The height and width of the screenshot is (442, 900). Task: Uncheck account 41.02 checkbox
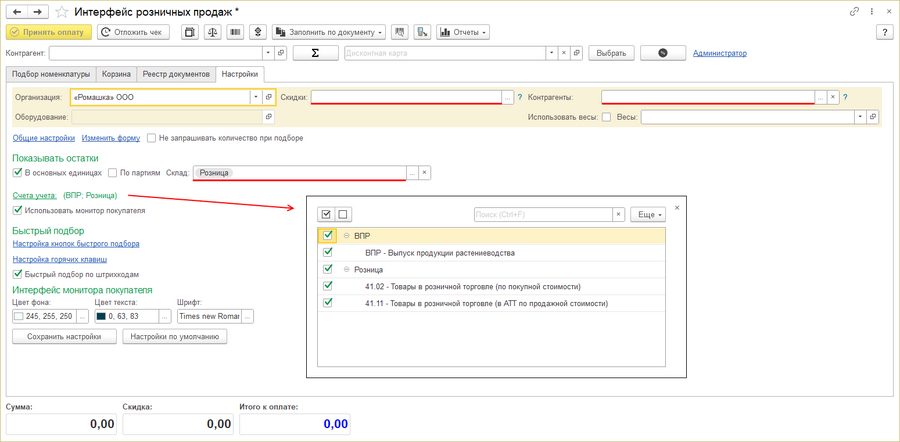(328, 286)
